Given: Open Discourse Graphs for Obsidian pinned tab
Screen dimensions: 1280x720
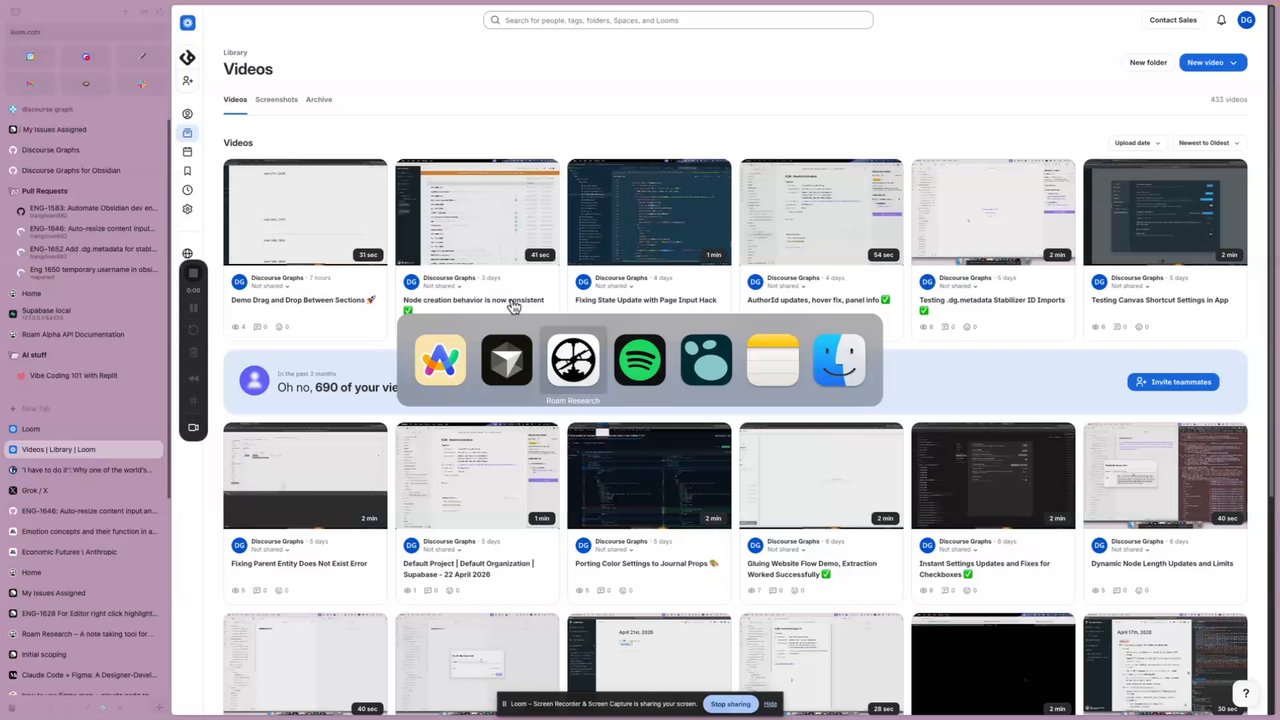Looking at the screenshot, I should pos(84,170).
